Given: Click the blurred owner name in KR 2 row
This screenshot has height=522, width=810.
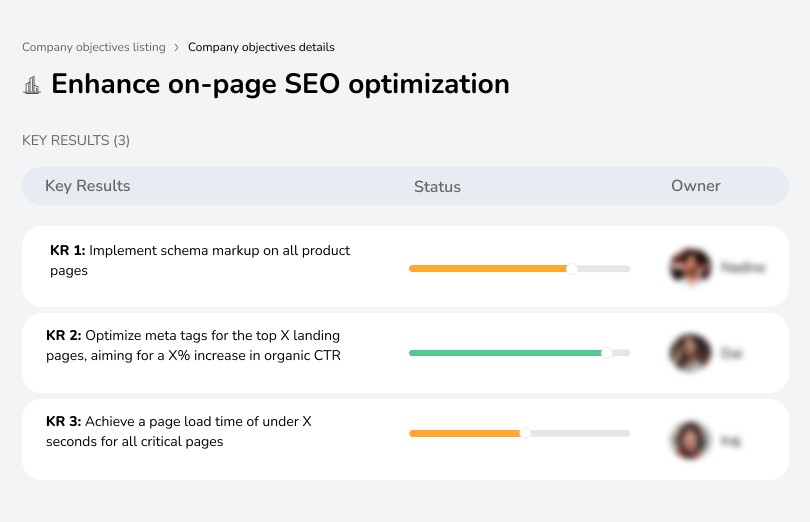Looking at the screenshot, I should click(x=731, y=354).
